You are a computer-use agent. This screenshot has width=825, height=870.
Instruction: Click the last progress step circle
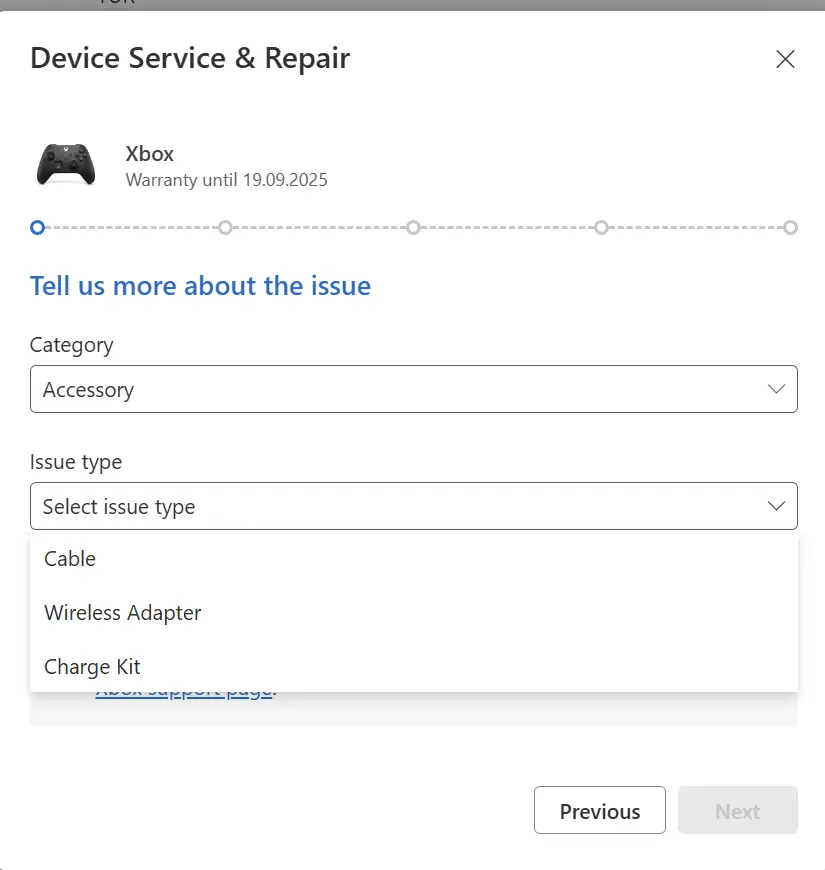(x=791, y=227)
